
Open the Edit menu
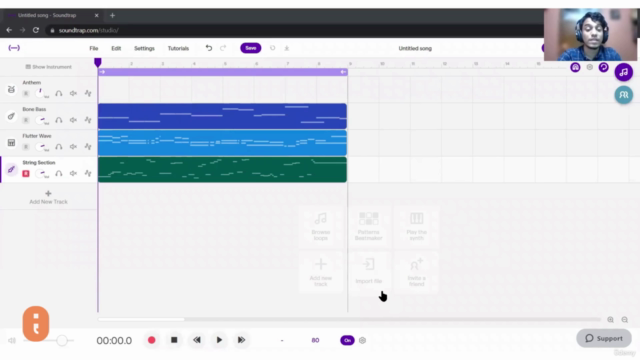pos(116,48)
